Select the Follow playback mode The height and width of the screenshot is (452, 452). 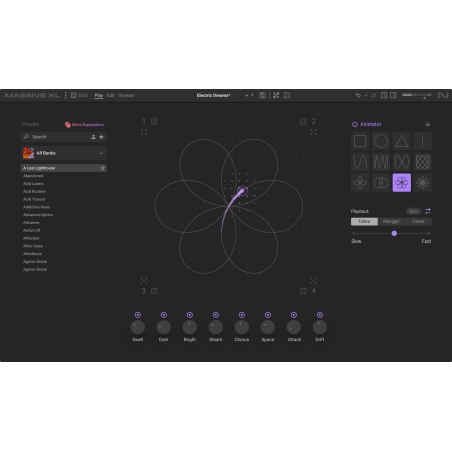click(x=364, y=222)
